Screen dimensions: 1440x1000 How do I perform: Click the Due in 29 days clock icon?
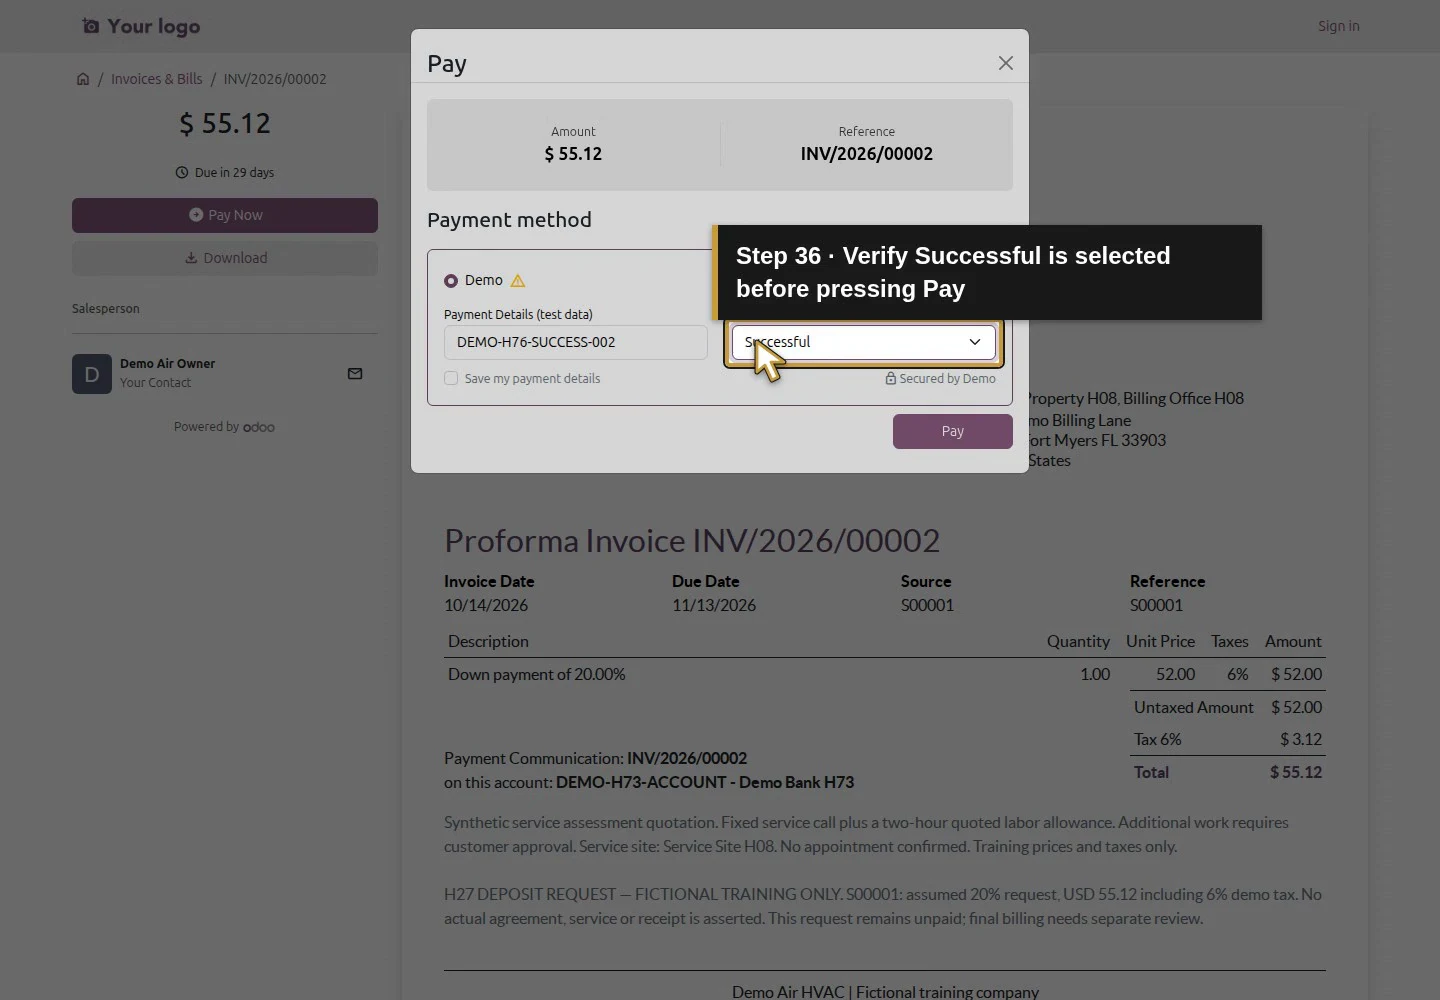(182, 173)
